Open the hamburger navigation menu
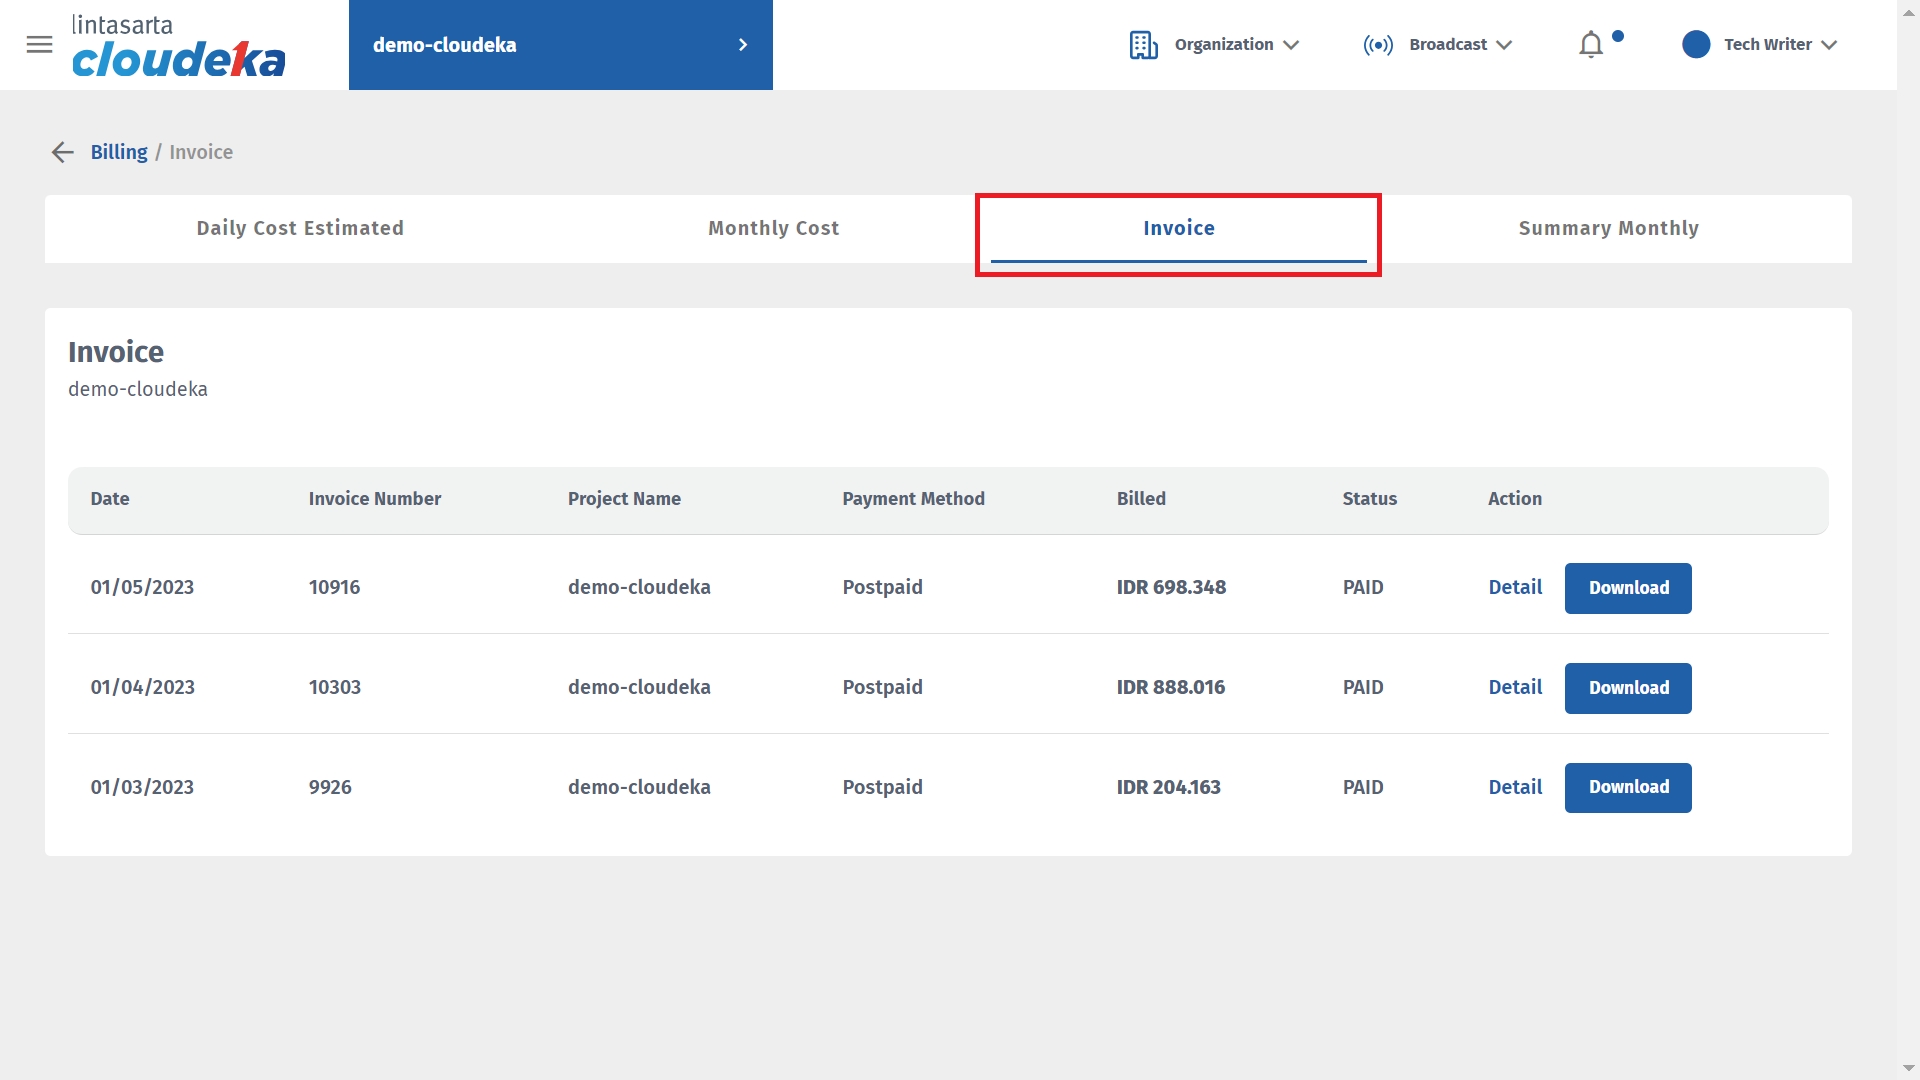This screenshot has height=1080, width=1920. [x=39, y=45]
